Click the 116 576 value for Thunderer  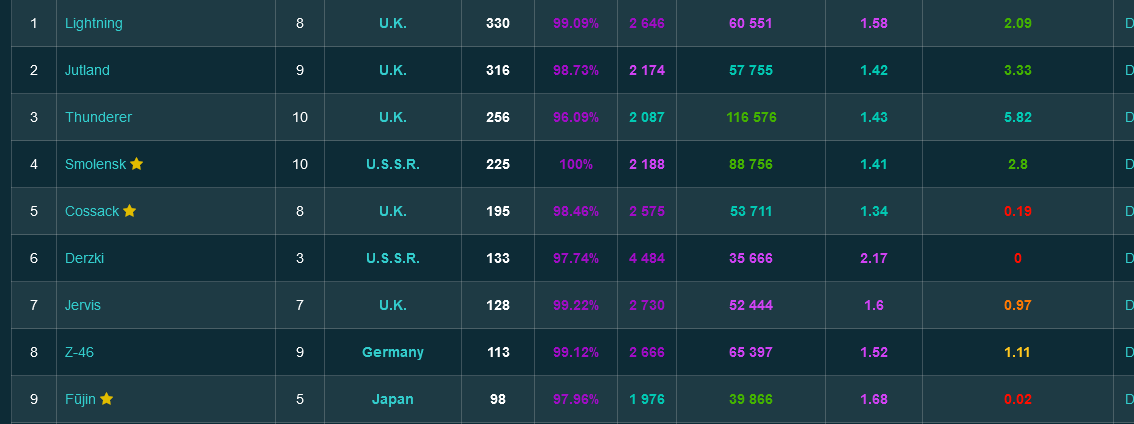(751, 117)
